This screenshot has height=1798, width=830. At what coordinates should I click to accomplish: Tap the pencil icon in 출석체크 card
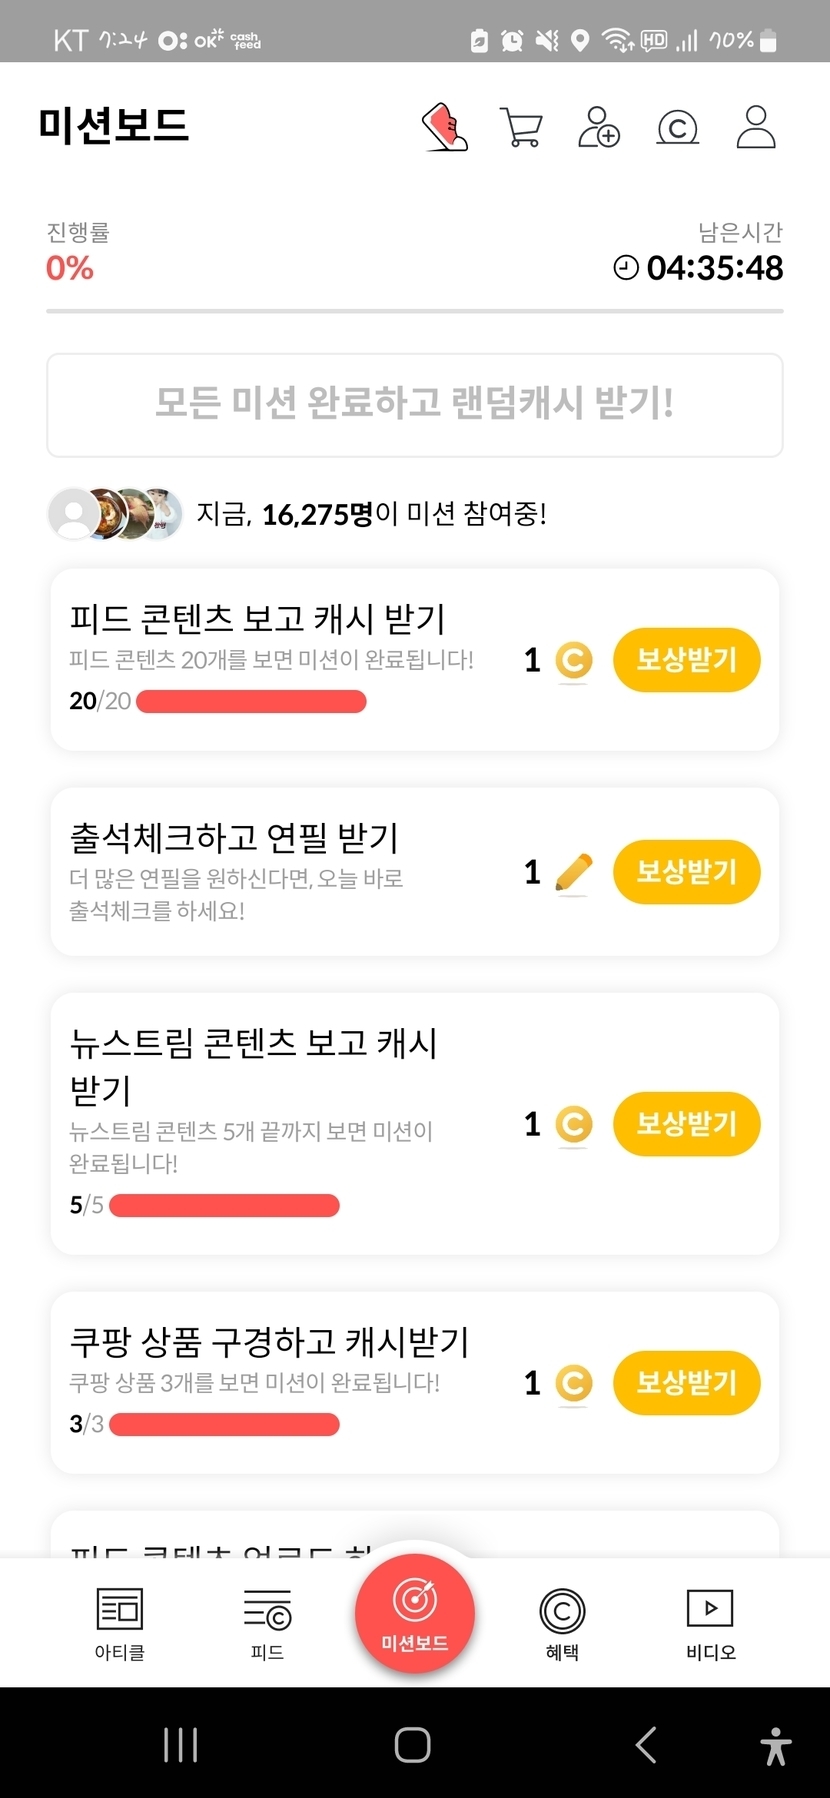[x=573, y=873]
